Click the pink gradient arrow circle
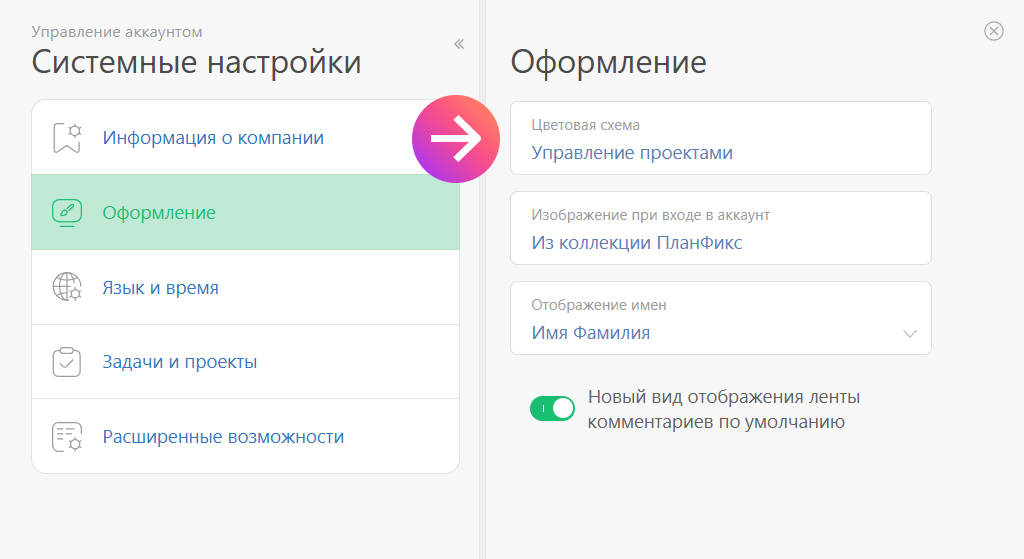The image size is (1024, 559). pos(456,139)
